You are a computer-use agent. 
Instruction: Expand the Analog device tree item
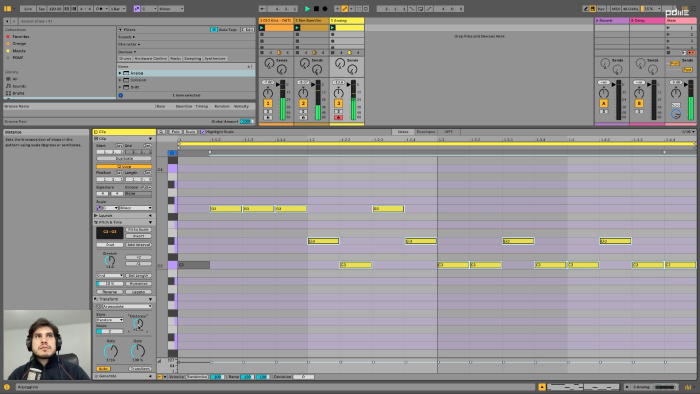click(x=120, y=73)
